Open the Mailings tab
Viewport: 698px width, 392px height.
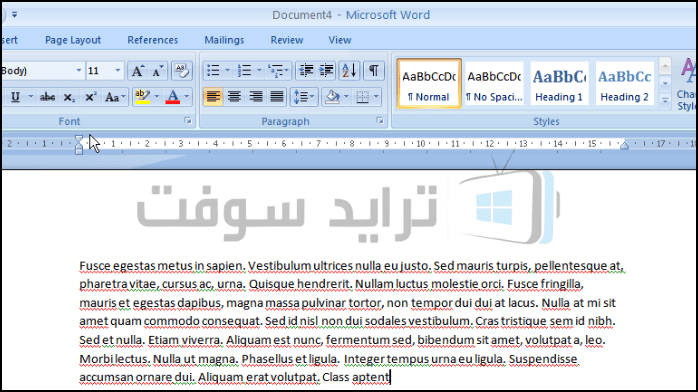pyautogui.click(x=224, y=40)
